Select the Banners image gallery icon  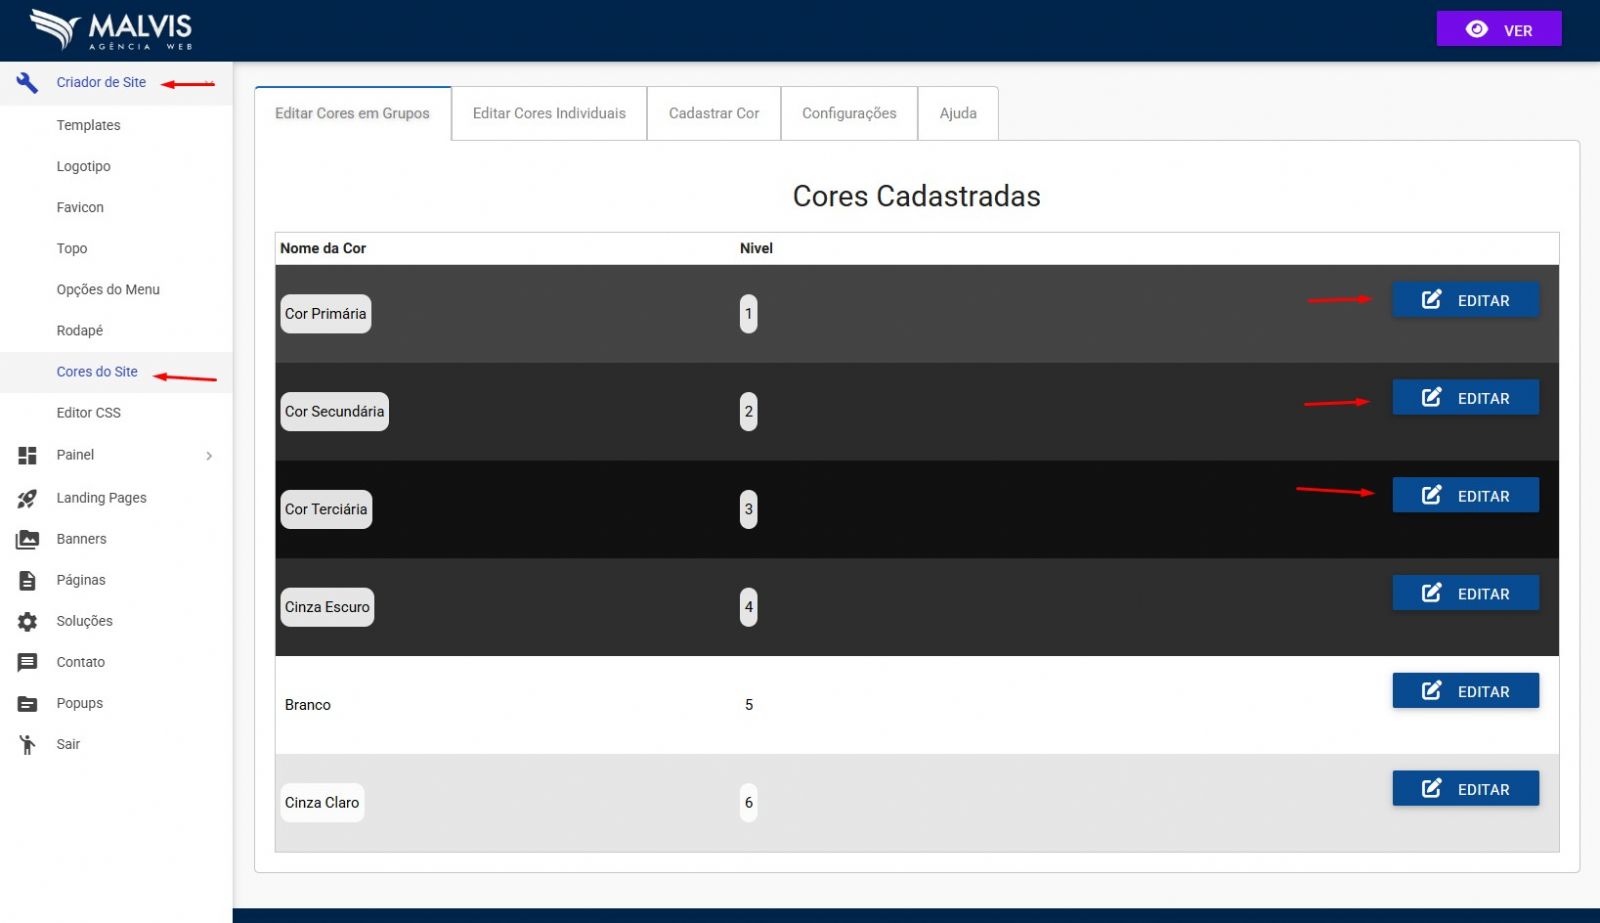tap(27, 539)
